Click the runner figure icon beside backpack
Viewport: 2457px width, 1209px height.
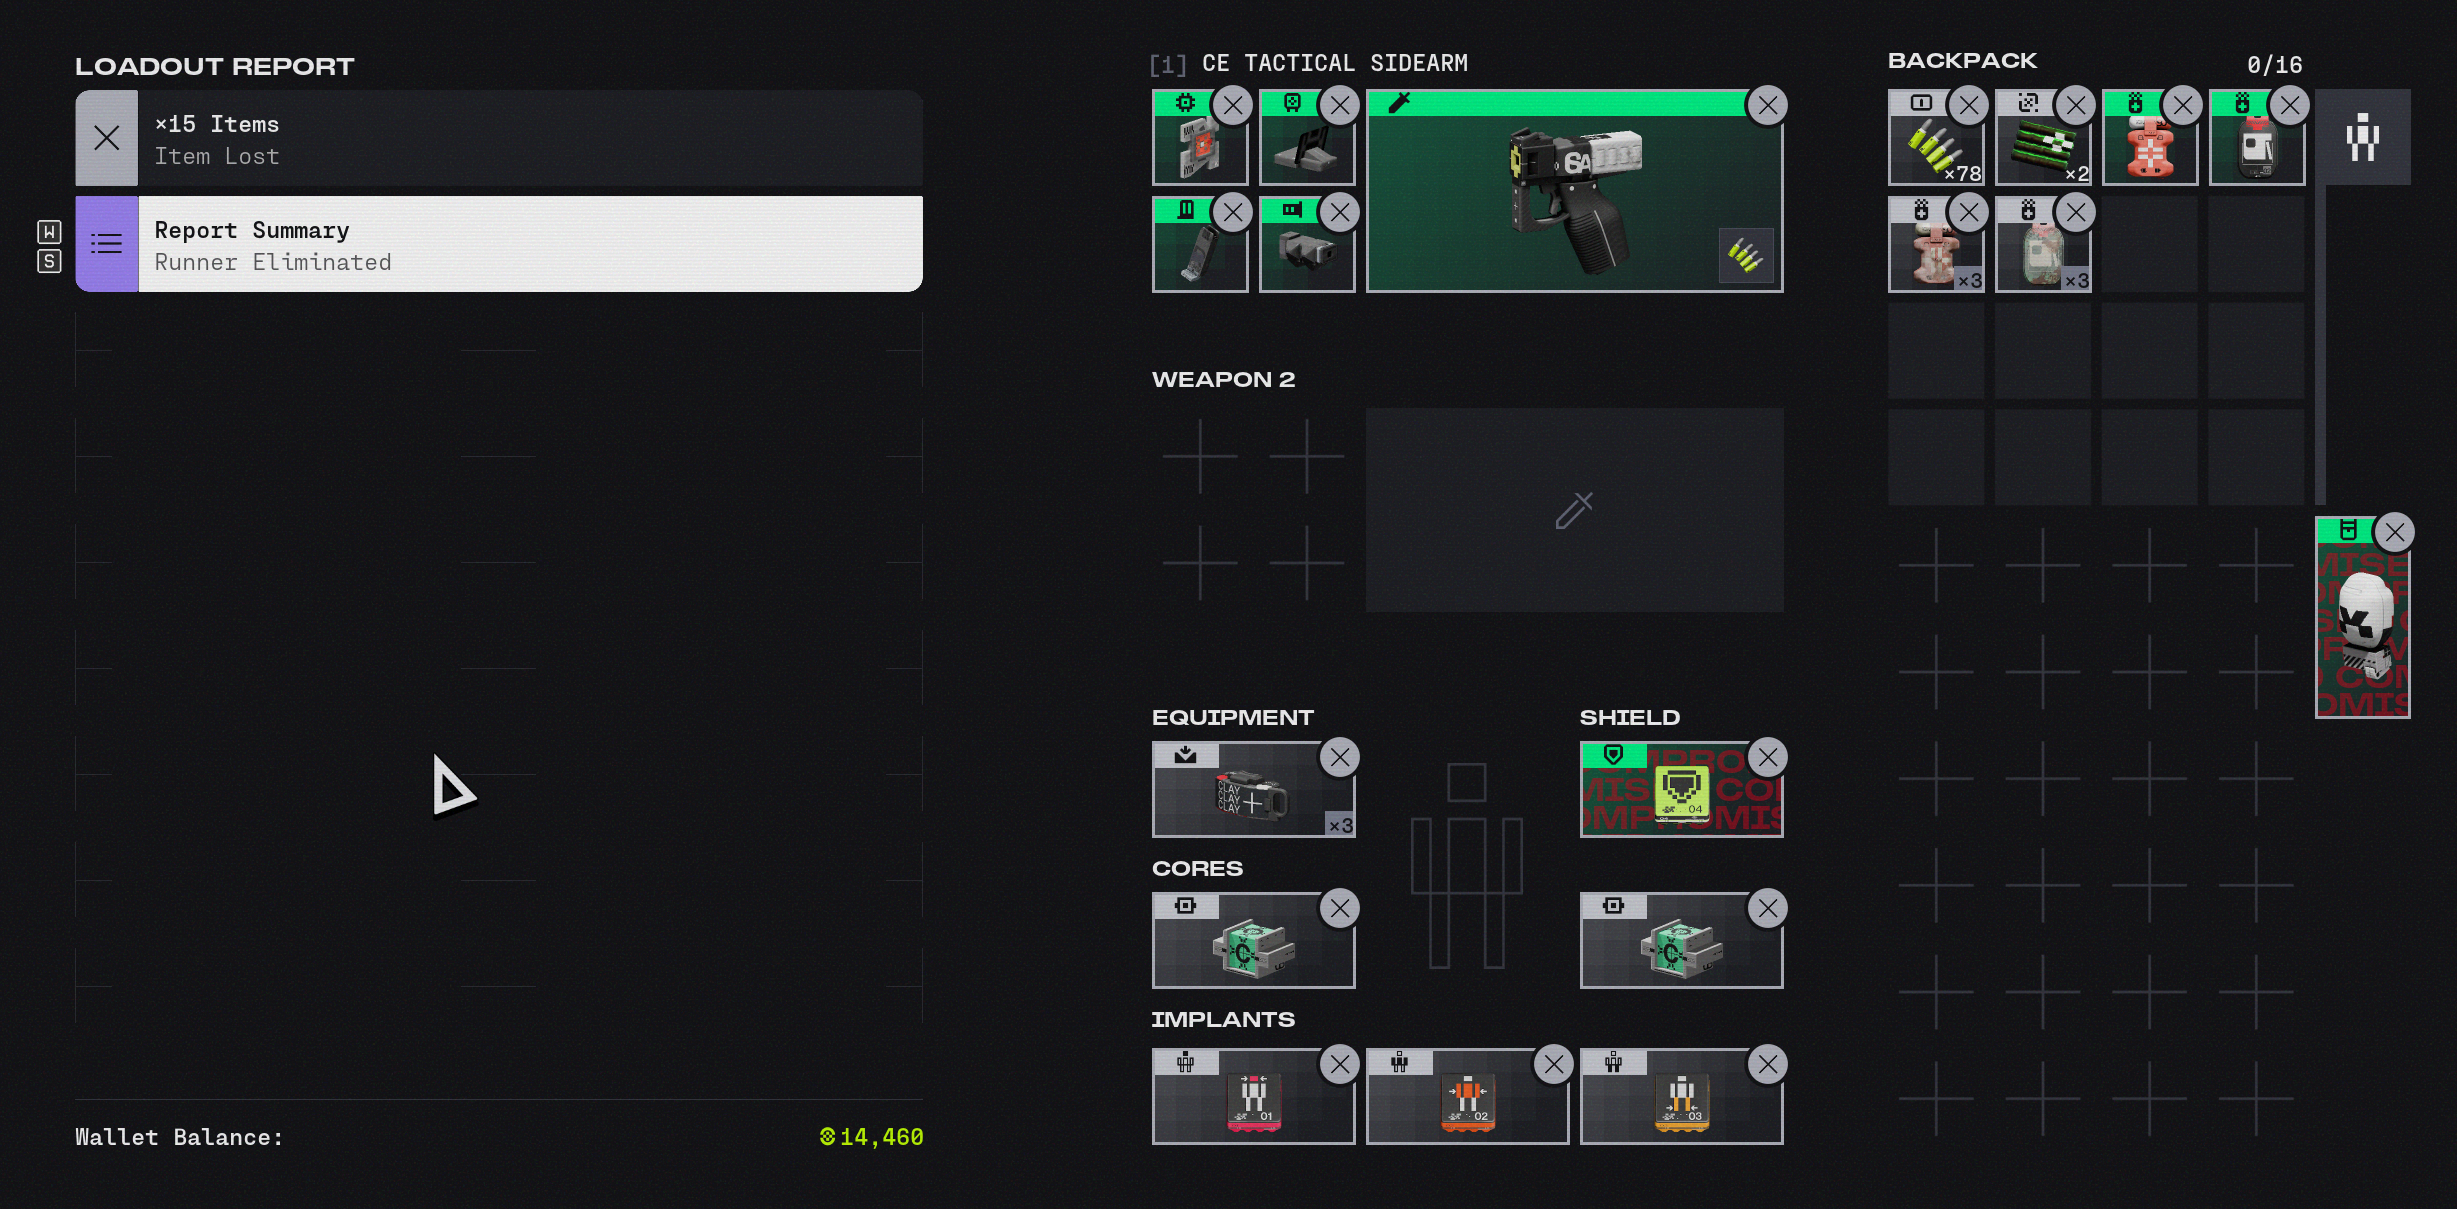coord(2362,138)
